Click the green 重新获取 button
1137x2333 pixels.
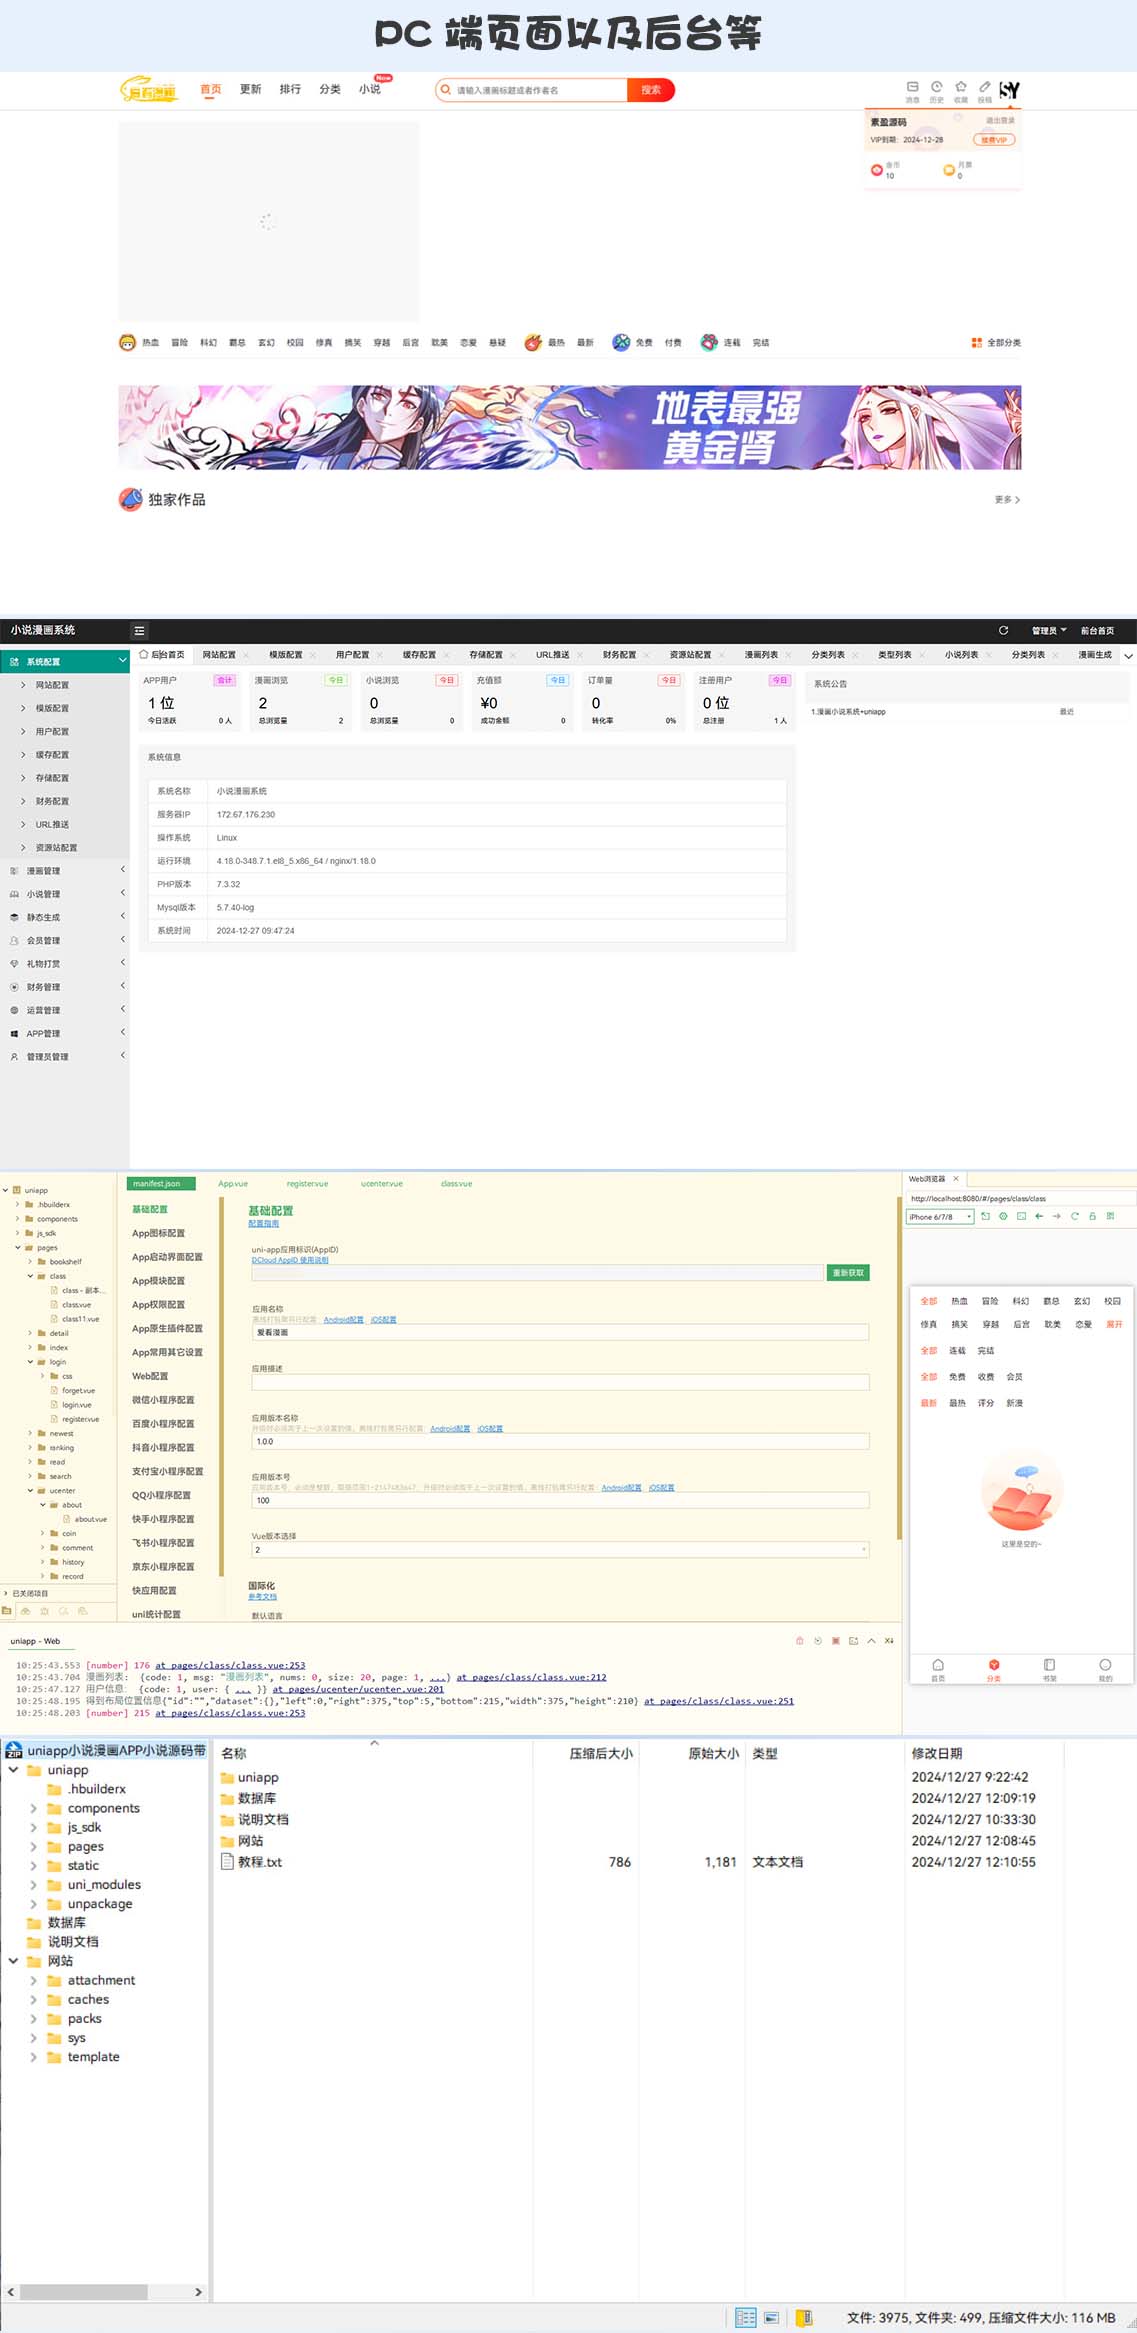848,1273
